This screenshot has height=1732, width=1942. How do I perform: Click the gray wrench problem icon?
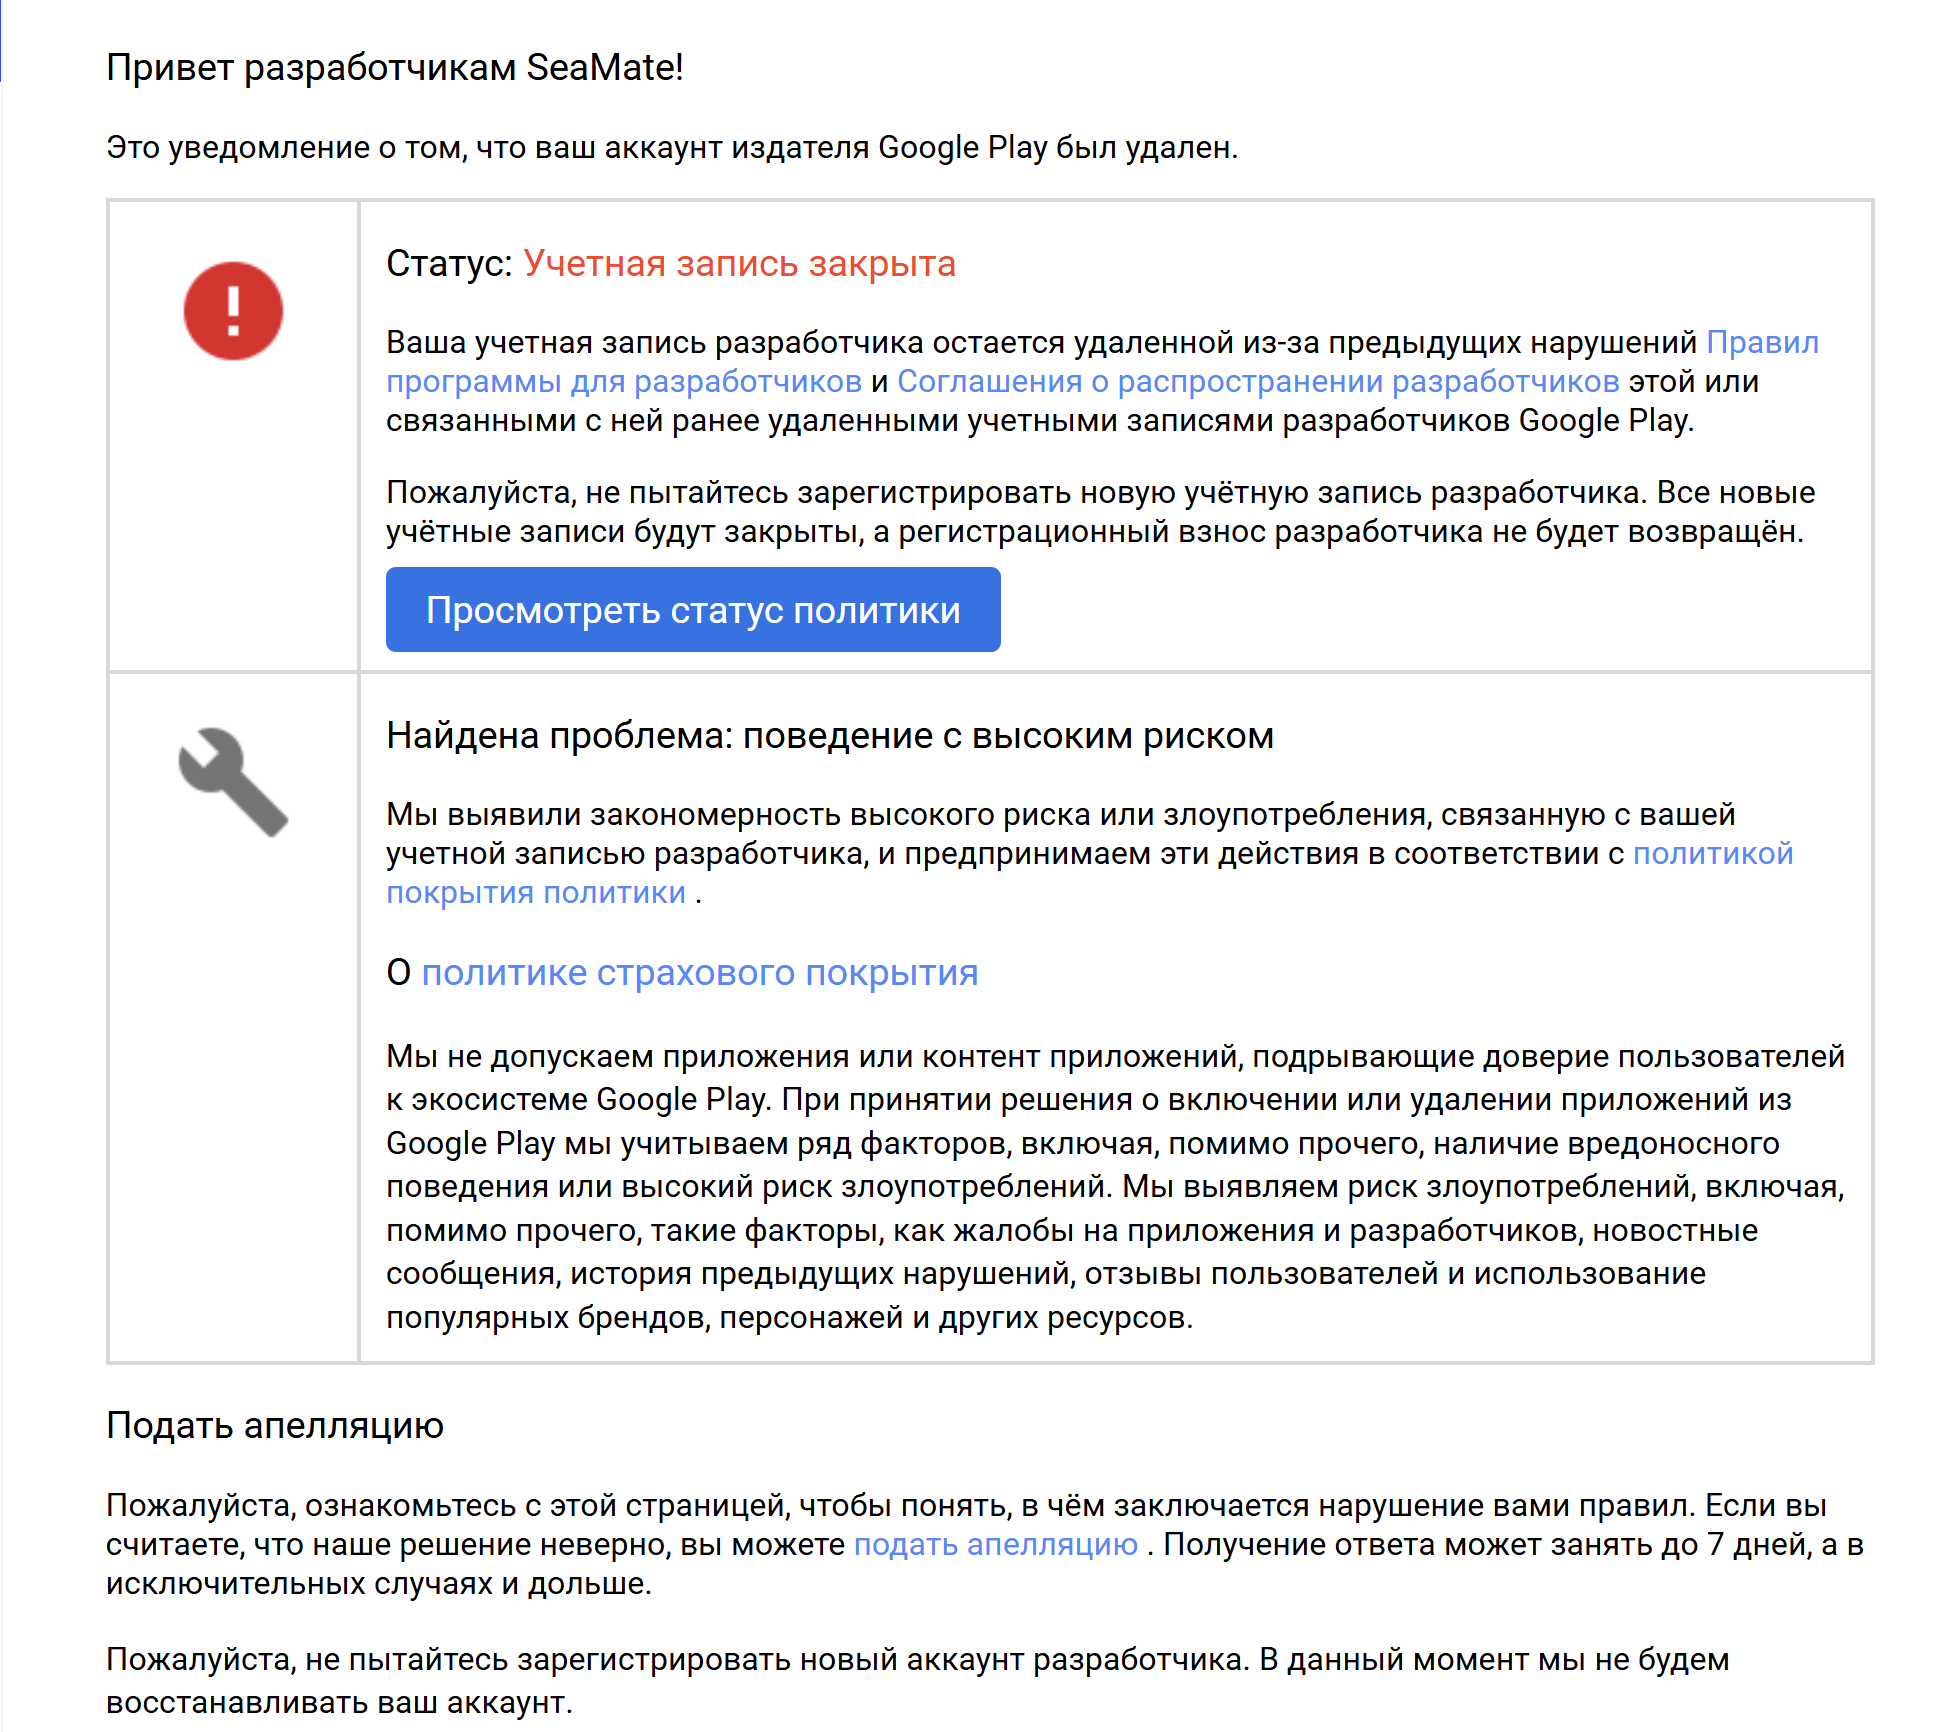pyautogui.click(x=233, y=782)
